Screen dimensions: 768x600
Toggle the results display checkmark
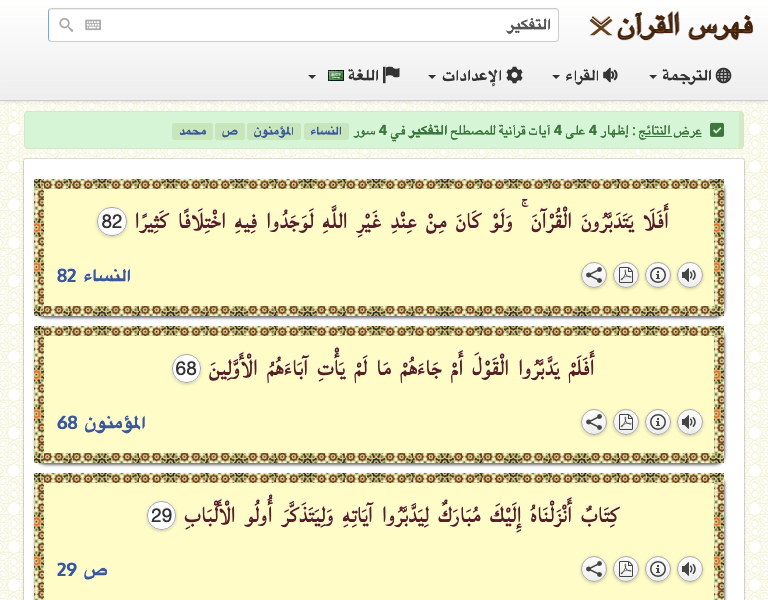coord(717,131)
